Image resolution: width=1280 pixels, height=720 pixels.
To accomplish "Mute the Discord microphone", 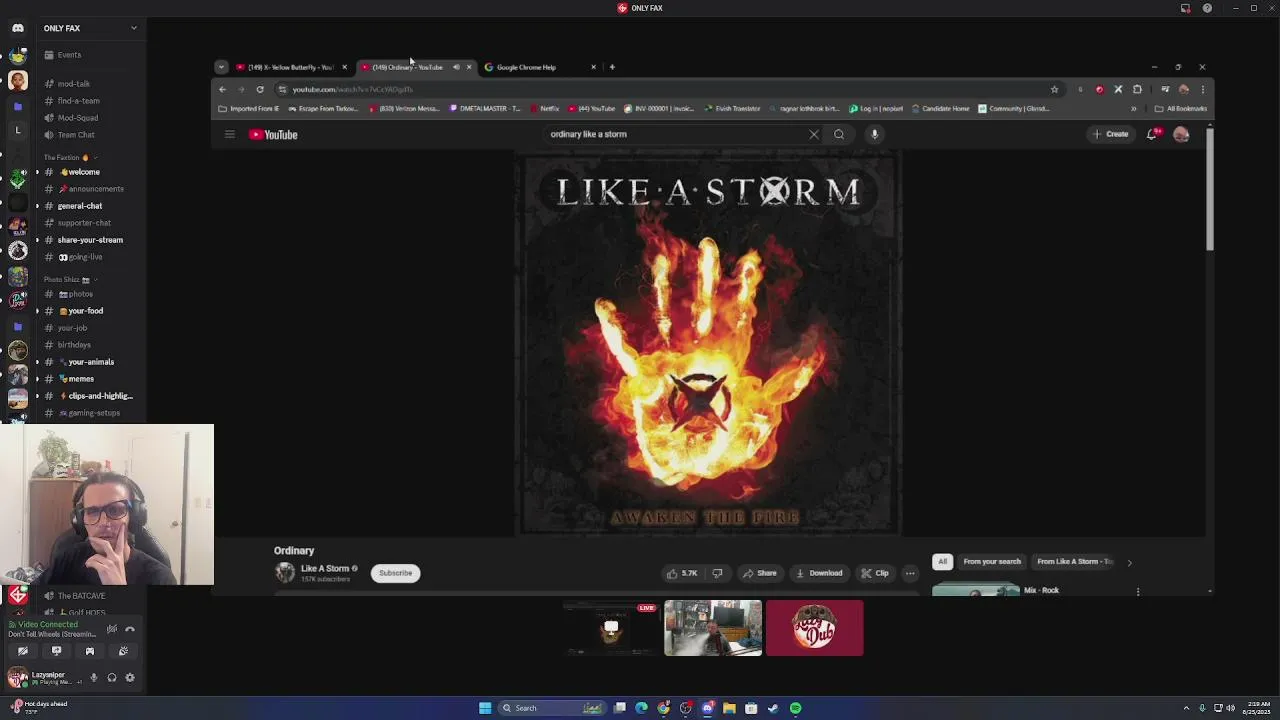I will [x=94, y=678].
